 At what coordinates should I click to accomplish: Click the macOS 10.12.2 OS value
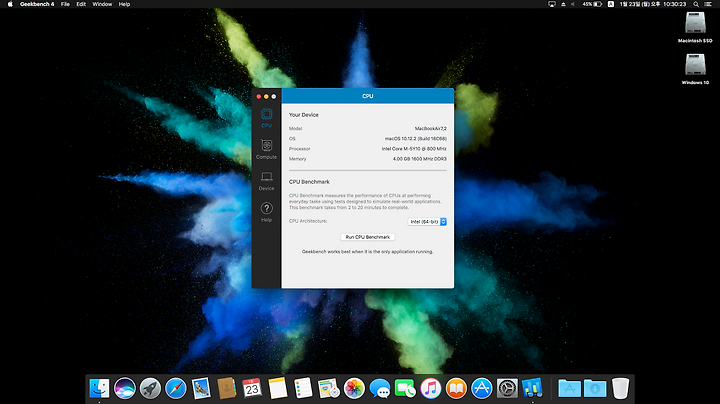(x=416, y=139)
